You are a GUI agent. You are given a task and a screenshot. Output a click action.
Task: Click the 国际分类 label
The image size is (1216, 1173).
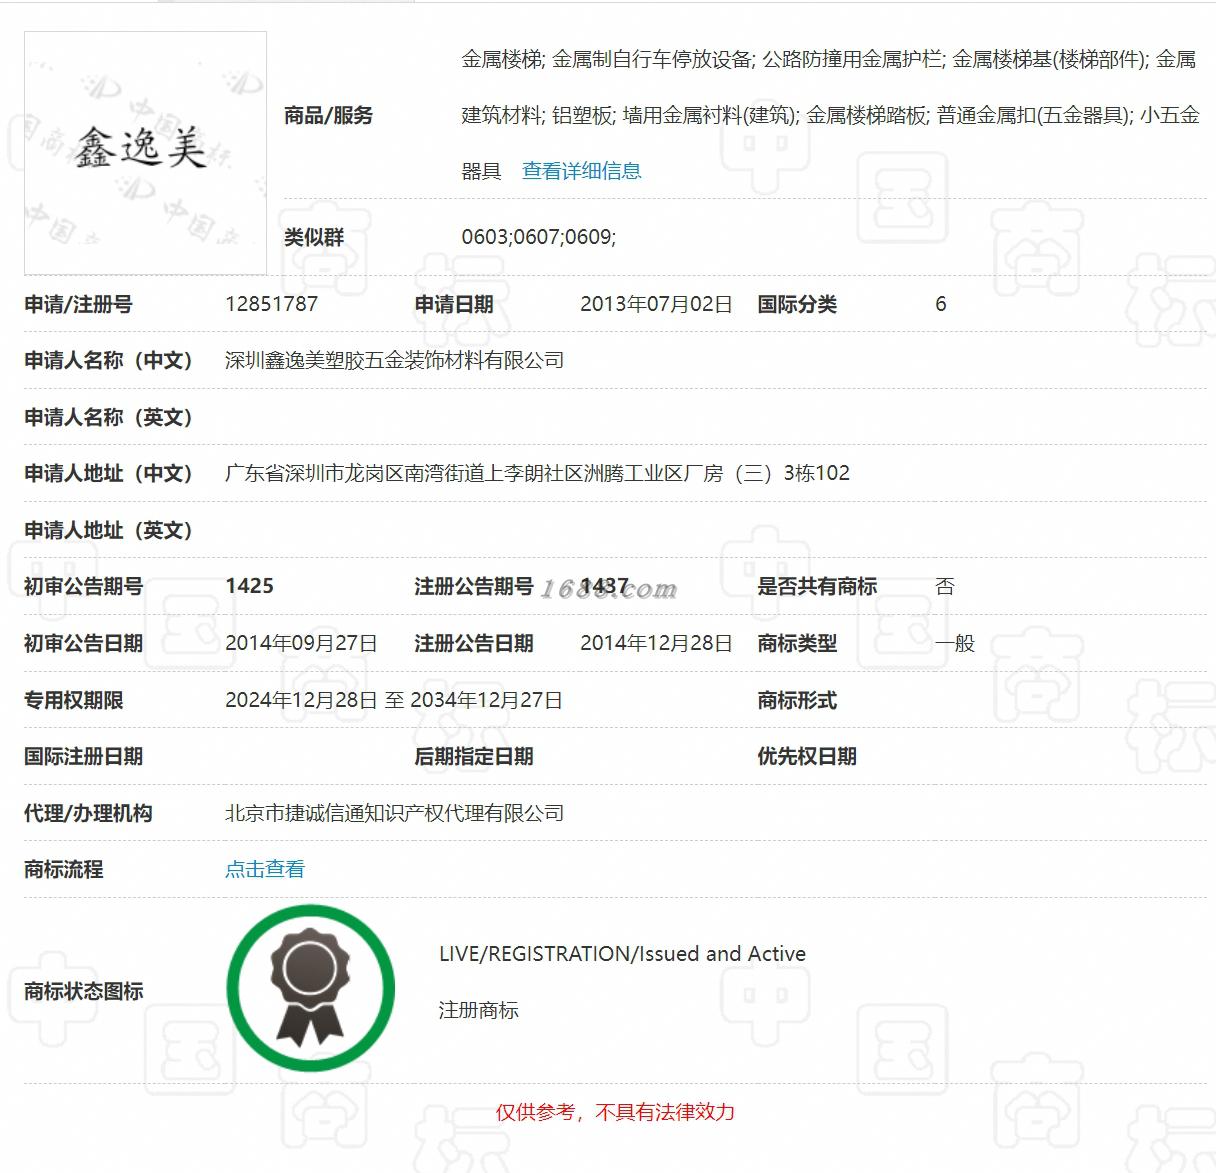(x=797, y=304)
